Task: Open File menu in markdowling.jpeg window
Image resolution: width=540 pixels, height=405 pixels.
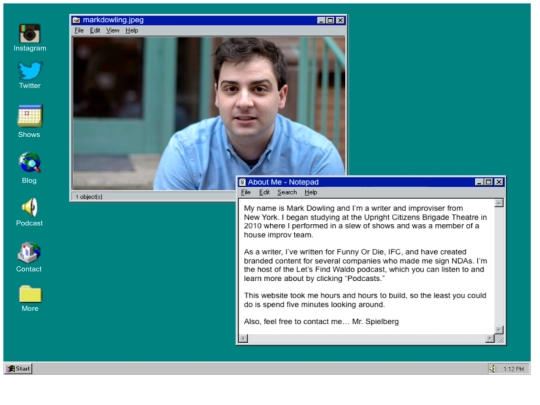Action: tap(79, 30)
